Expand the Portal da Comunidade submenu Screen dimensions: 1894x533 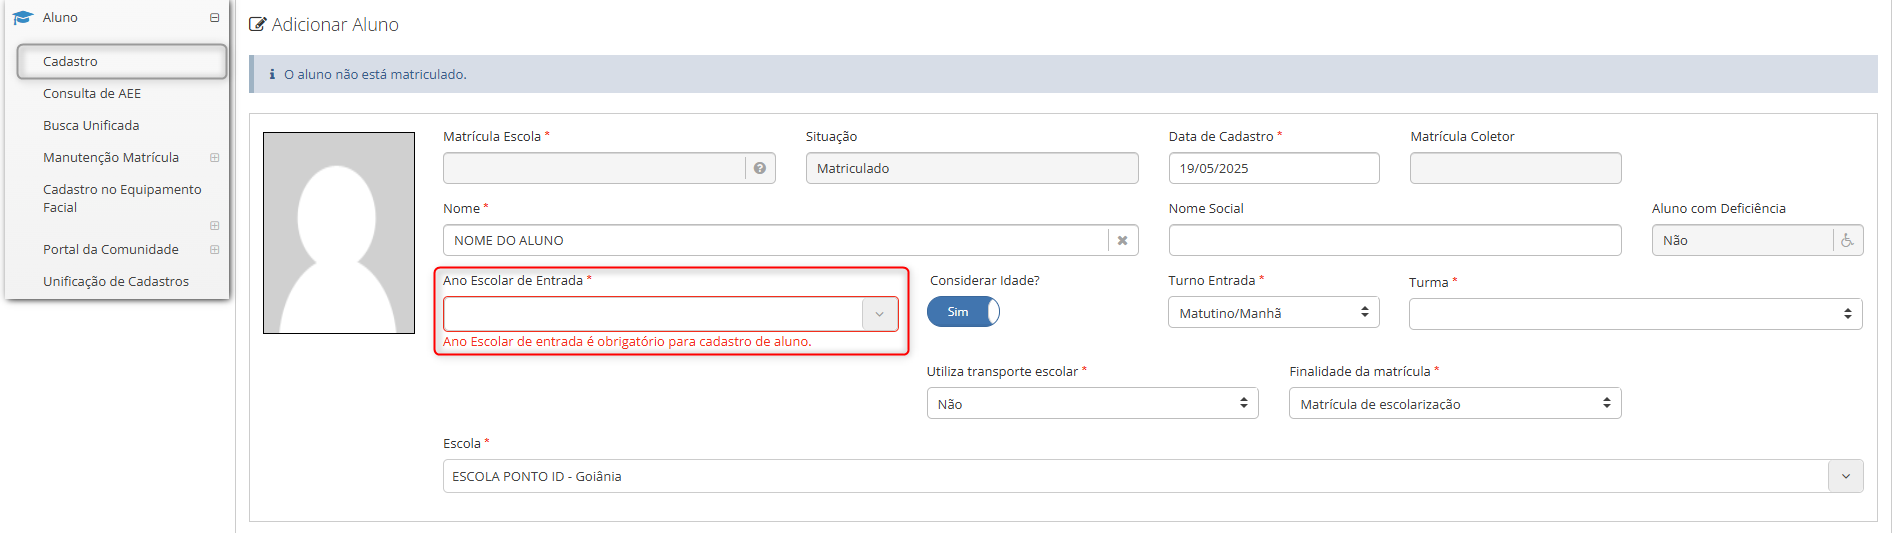coord(214,249)
